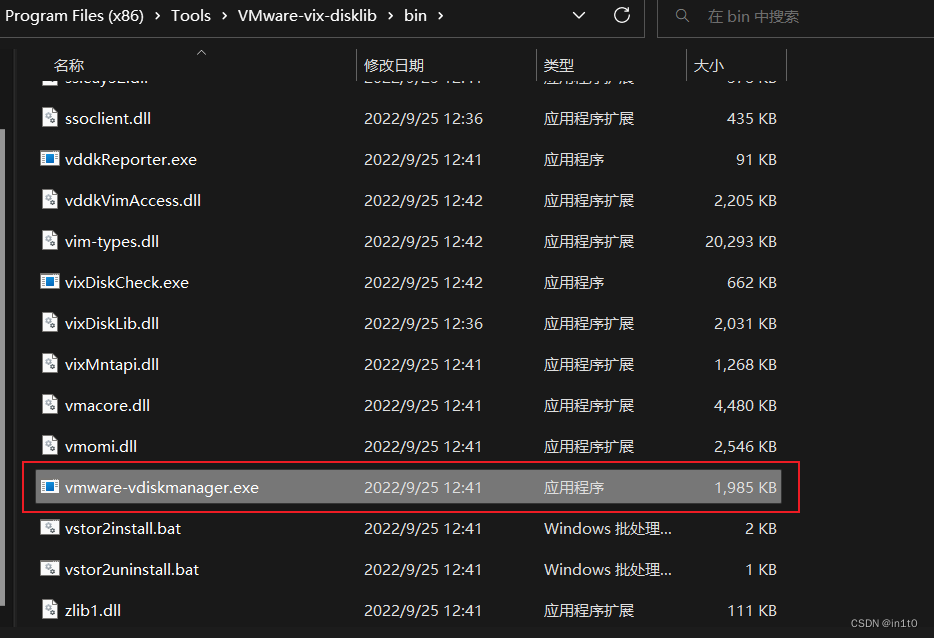The height and width of the screenshot is (638, 934).
Task: Click the zlib1.dll file icon
Action: point(50,609)
